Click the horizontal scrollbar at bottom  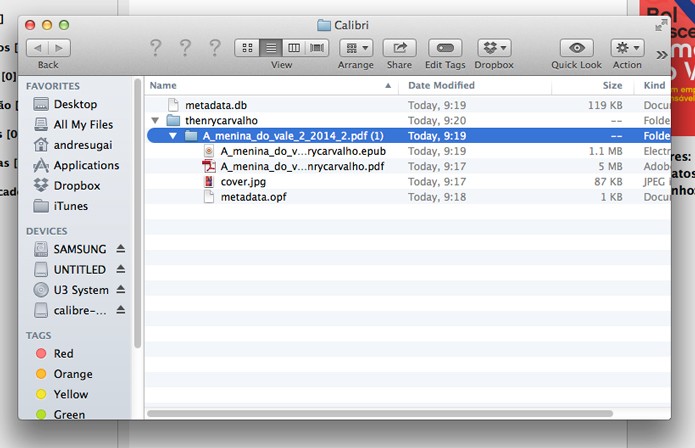click(x=380, y=413)
